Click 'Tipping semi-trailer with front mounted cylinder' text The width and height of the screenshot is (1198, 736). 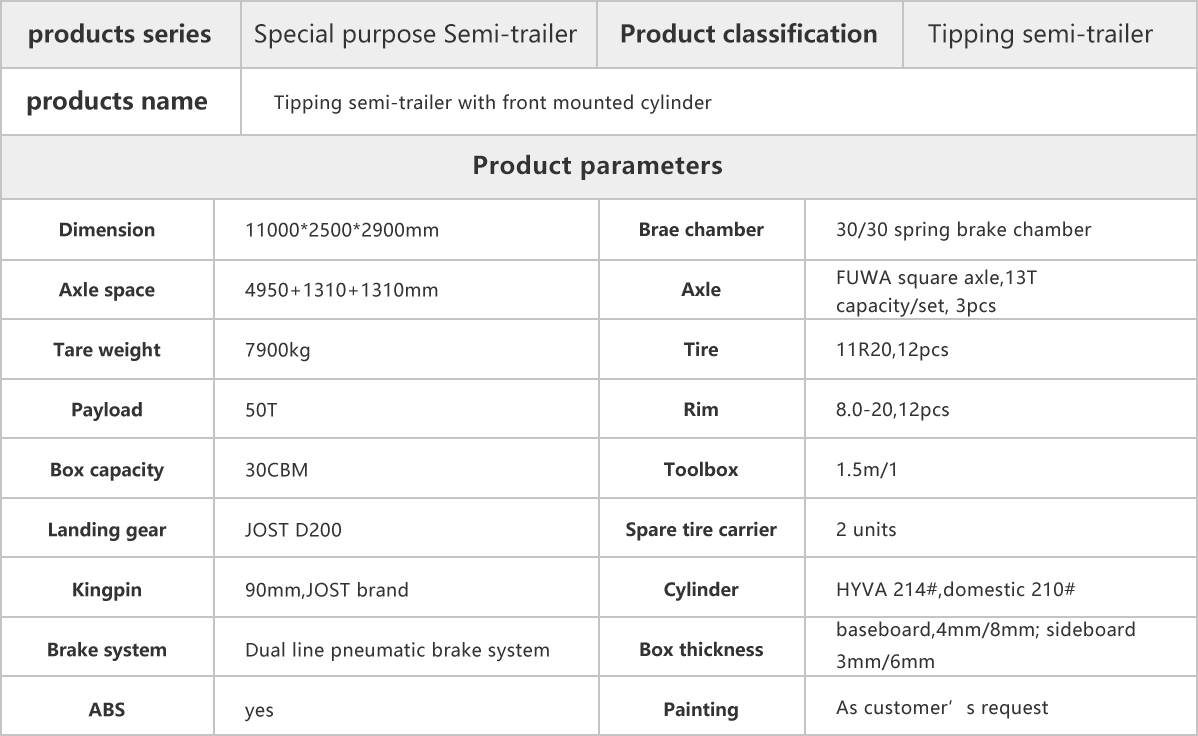[x=493, y=102]
